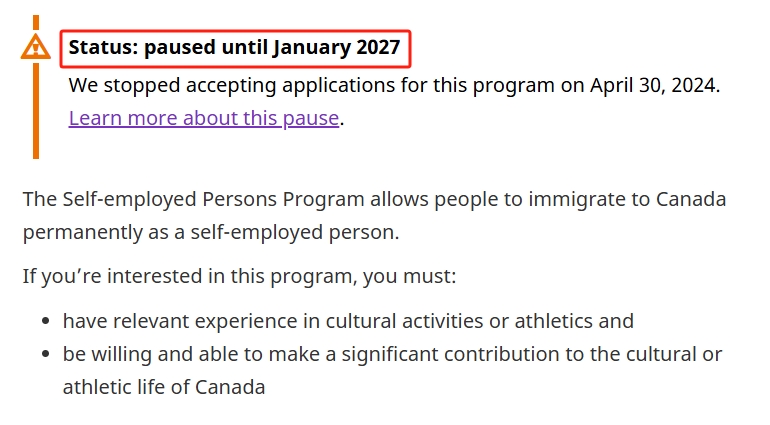The height and width of the screenshot is (425, 770).
Task: Click the line 'permanently as a self-employed person.'
Action: click(211, 232)
